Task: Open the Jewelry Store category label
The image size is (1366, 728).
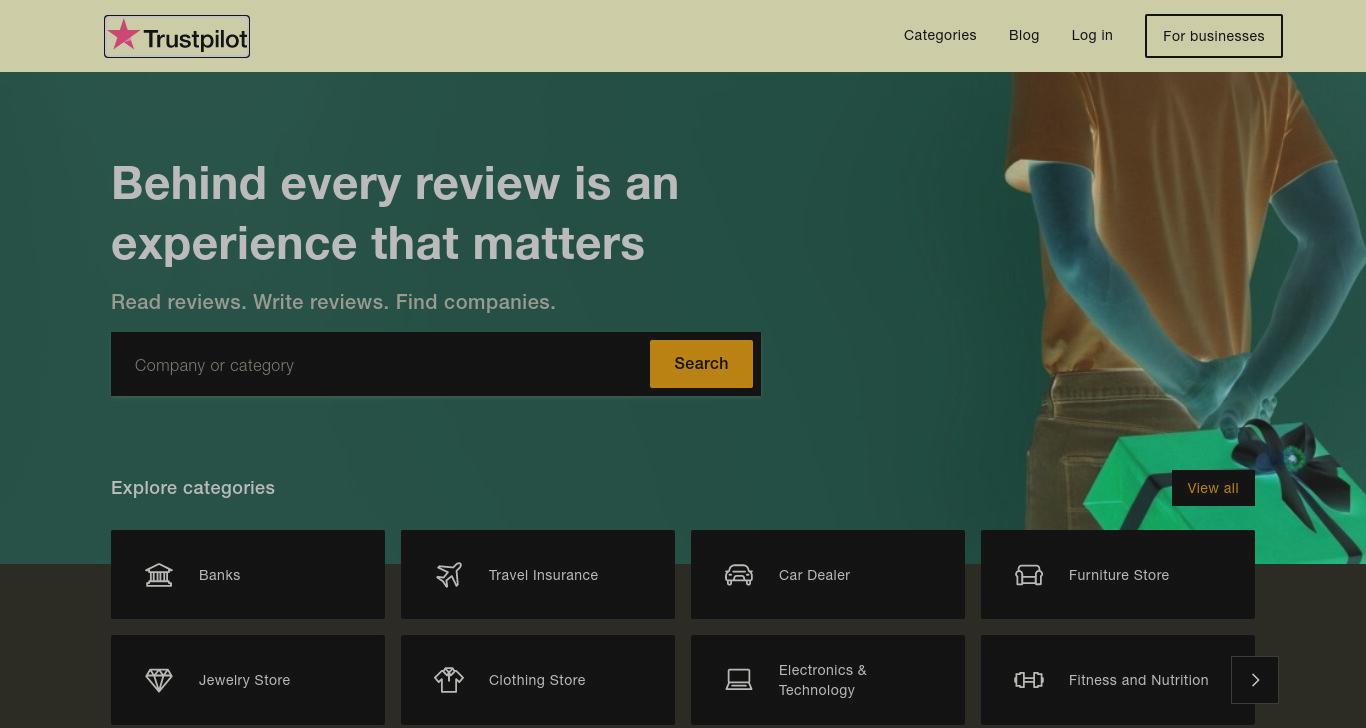Action: pos(244,680)
